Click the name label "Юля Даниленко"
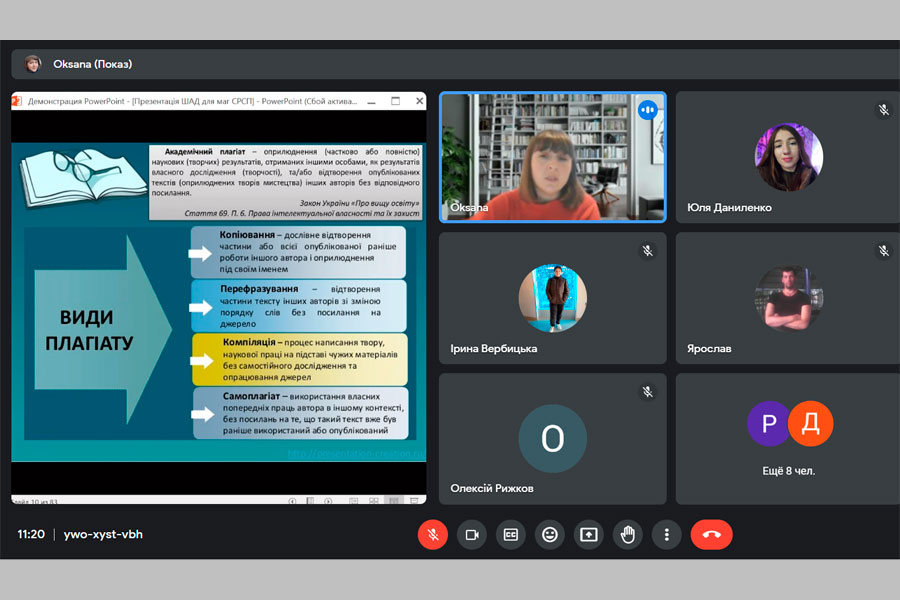 pos(729,208)
